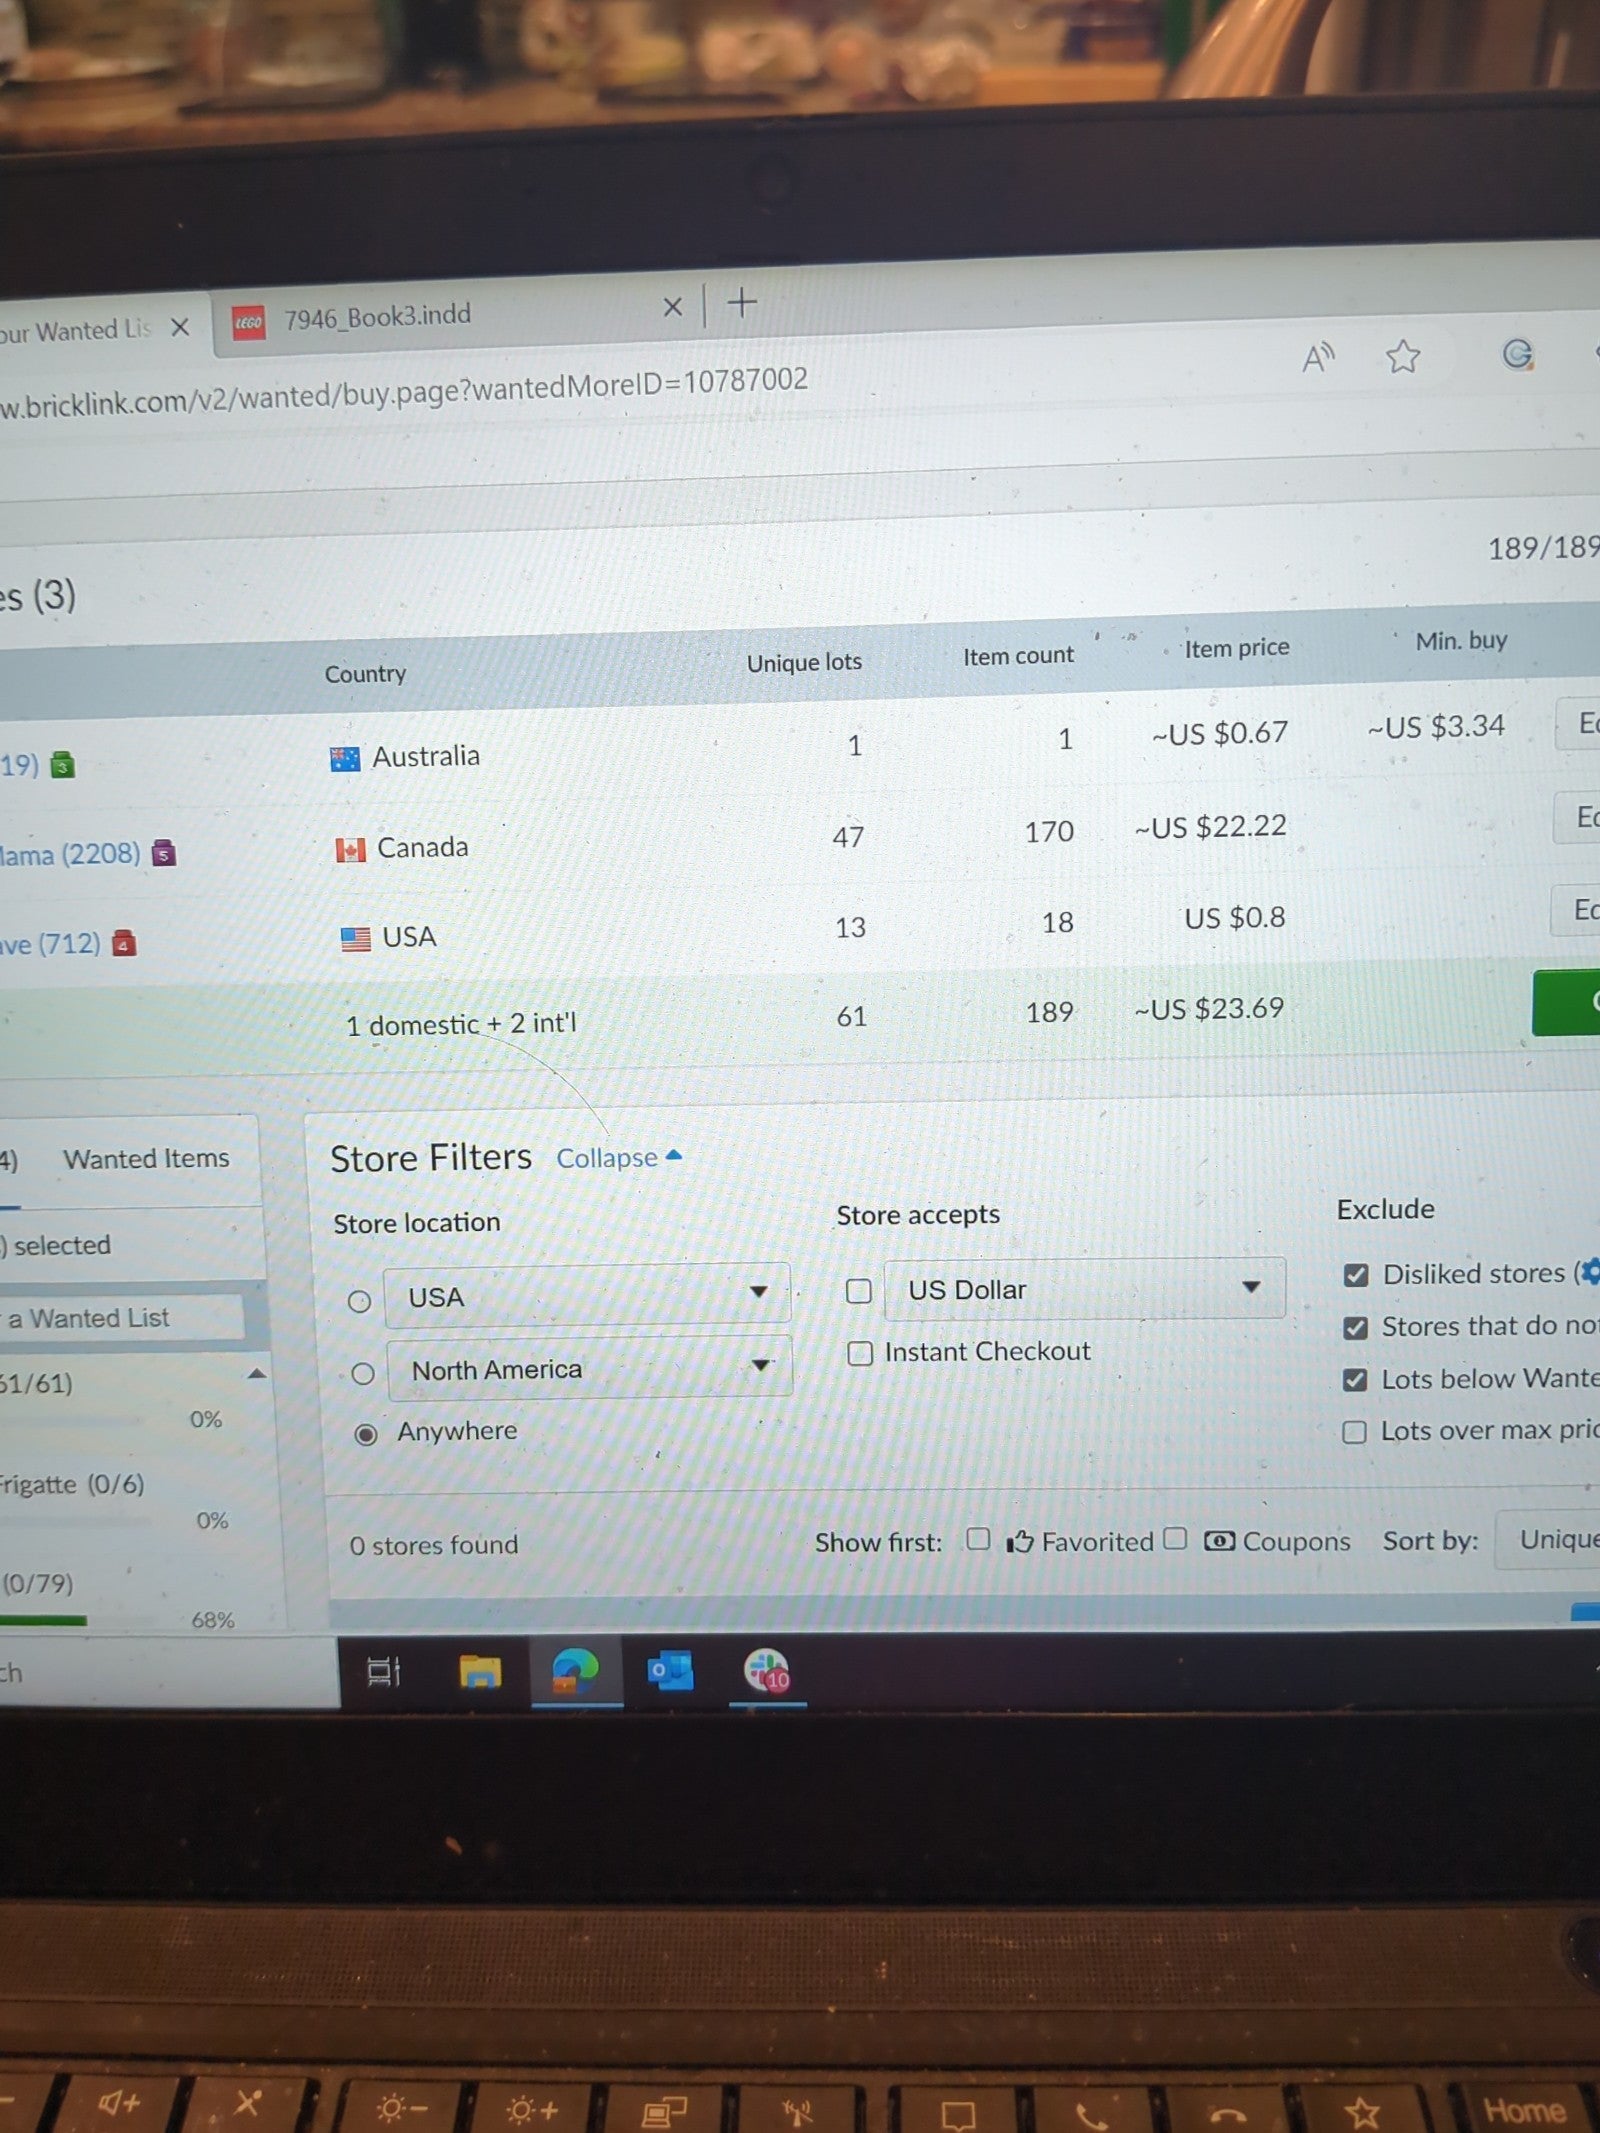Open Slack from the taskbar
The width and height of the screenshot is (1600, 2133).
(x=767, y=1670)
